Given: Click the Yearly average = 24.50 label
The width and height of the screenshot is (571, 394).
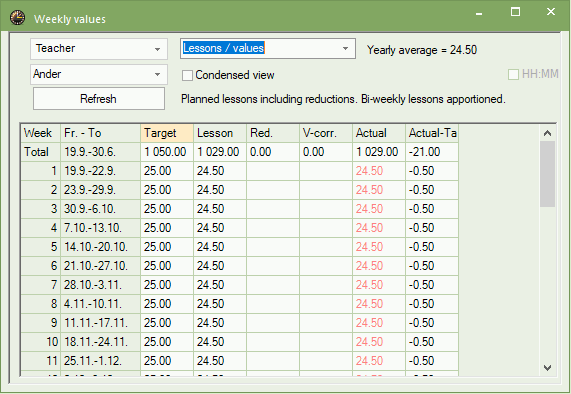Looking at the screenshot, I should point(422,50).
